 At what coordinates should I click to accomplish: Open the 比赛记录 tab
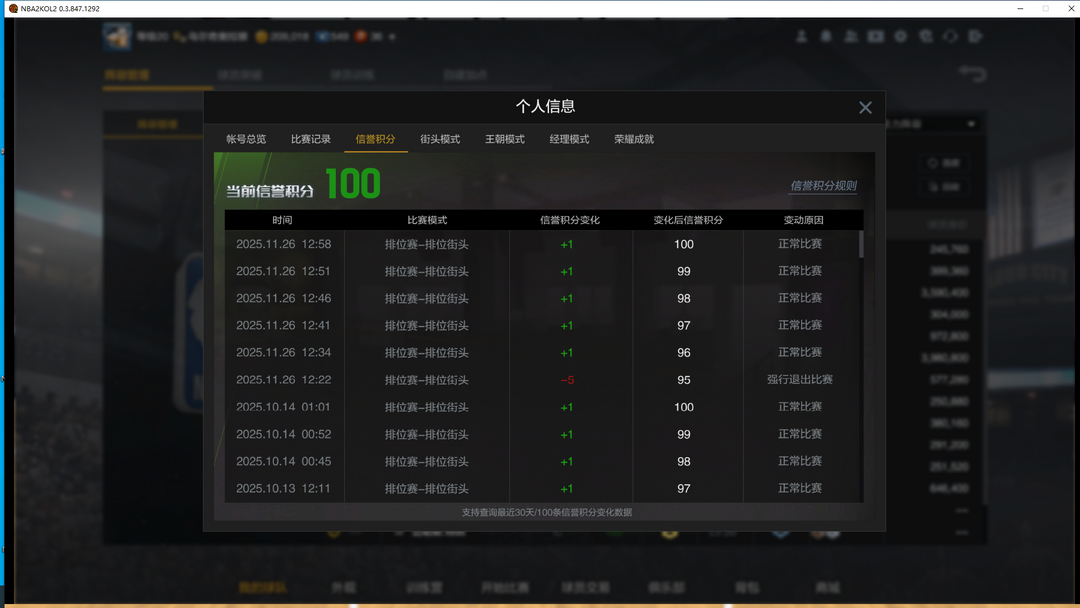click(x=311, y=139)
